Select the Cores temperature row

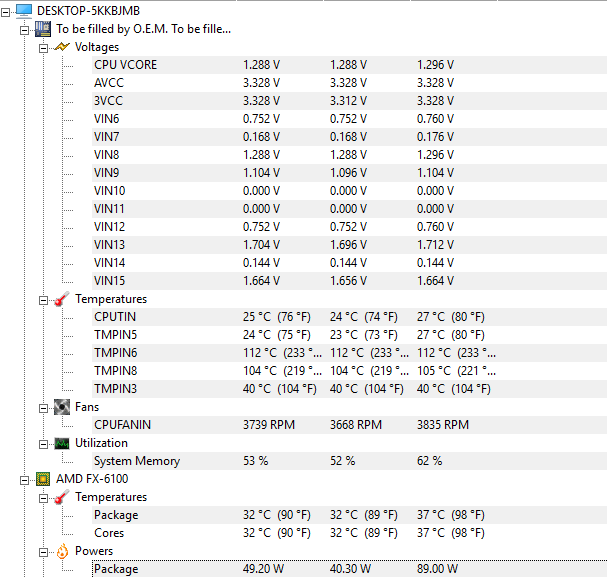coord(350,533)
